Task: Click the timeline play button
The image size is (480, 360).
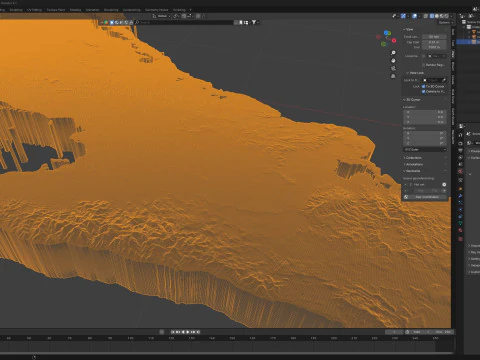Action: coord(188,332)
